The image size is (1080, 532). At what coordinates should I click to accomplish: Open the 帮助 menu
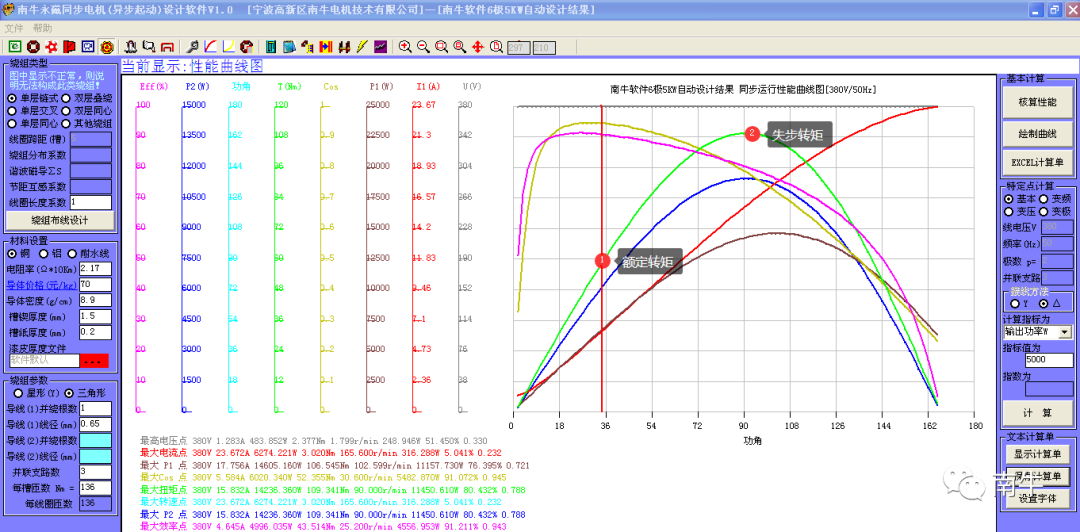(x=43, y=28)
